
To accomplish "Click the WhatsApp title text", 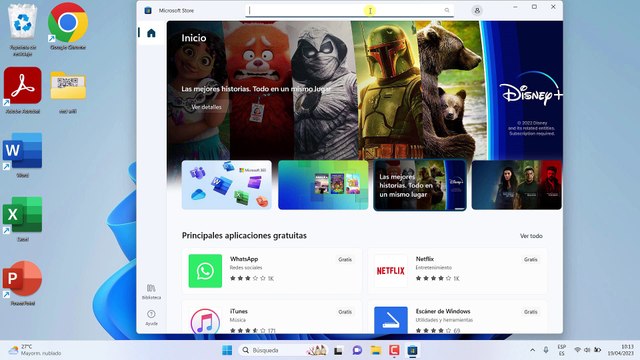I will tap(244, 259).
